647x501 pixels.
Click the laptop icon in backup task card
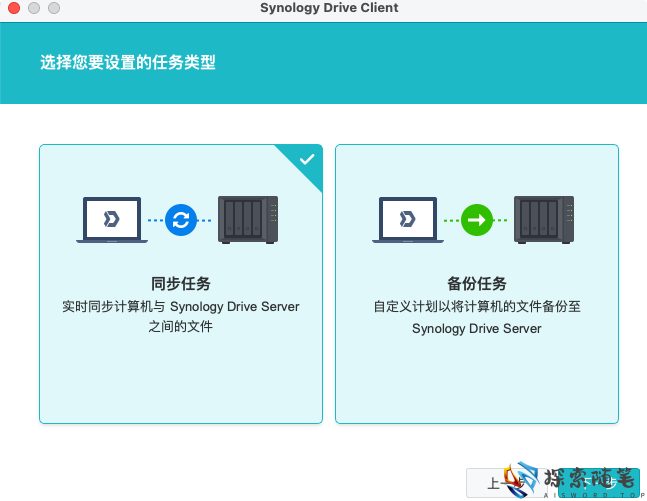(x=408, y=220)
